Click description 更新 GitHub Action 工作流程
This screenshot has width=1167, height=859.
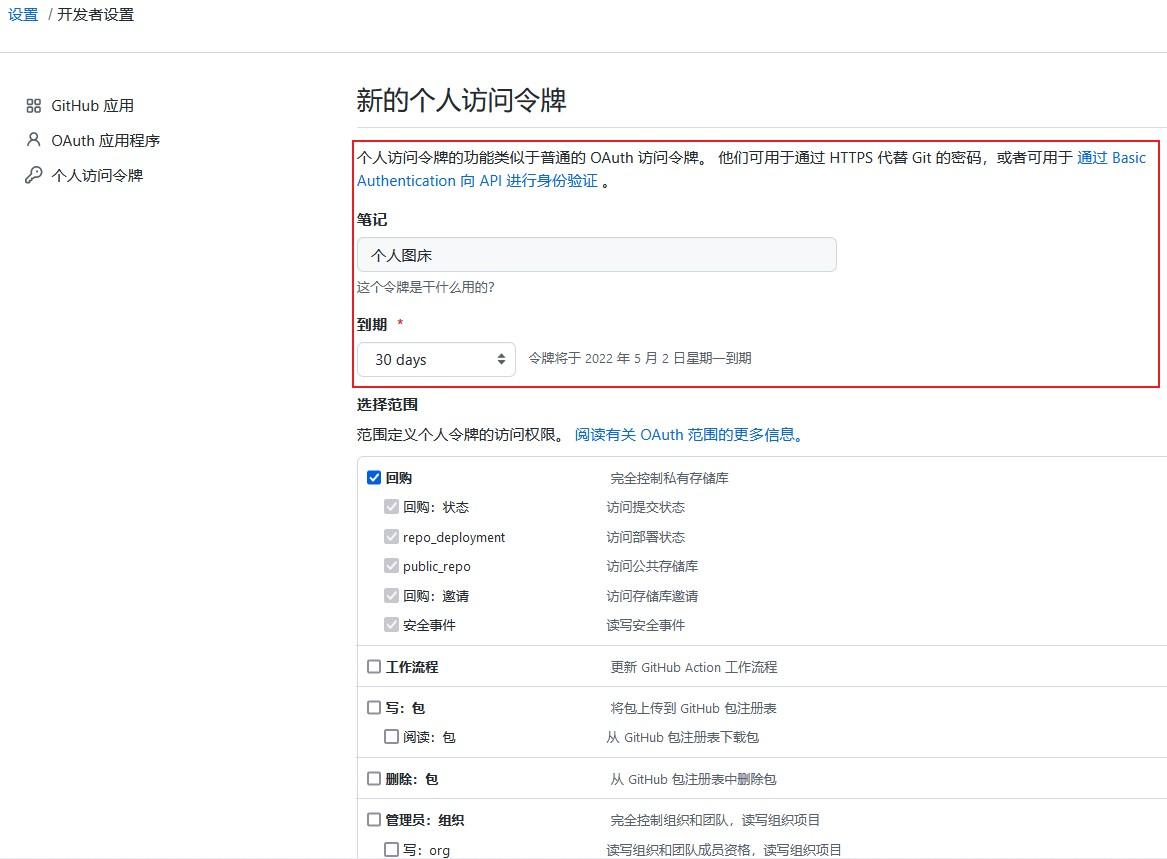click(x=694, y=667)
